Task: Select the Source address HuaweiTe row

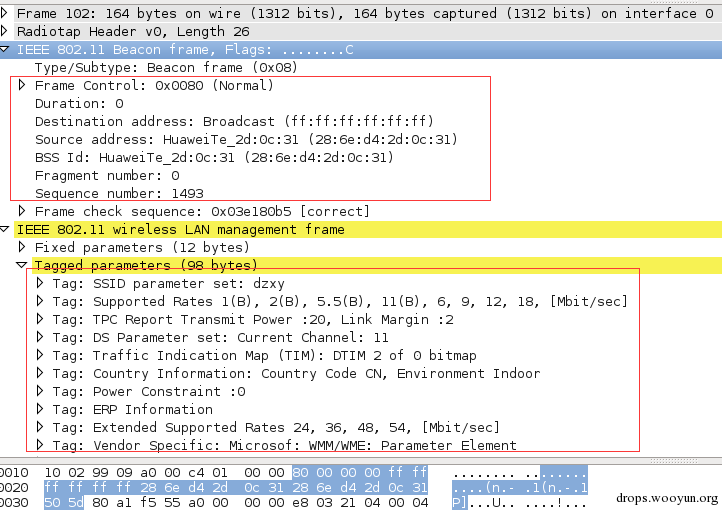Action: 246,139
